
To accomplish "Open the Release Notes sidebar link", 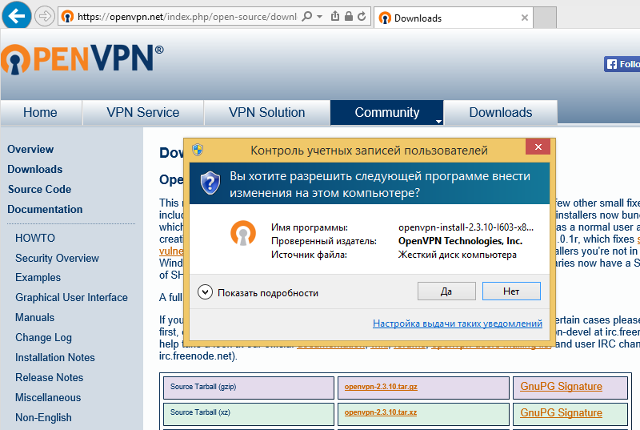I will point(49,377).
